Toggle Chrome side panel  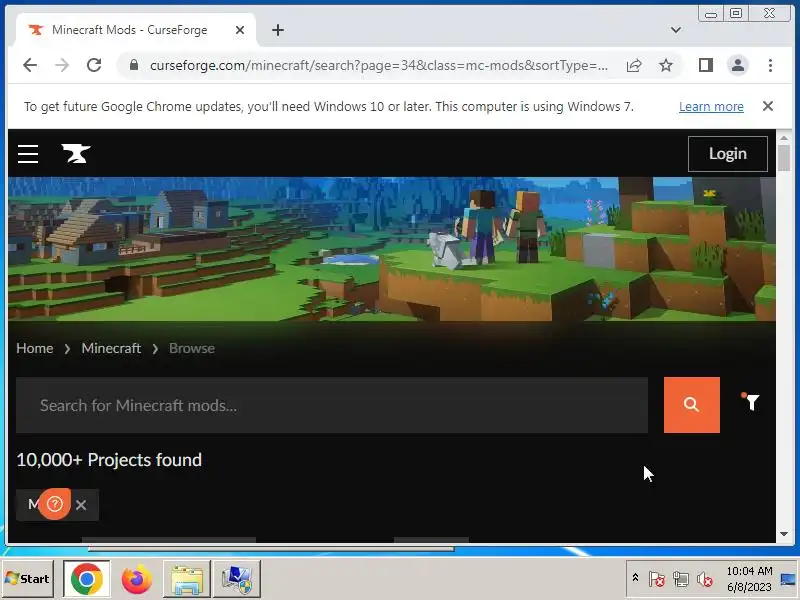(x=706, y=65)
